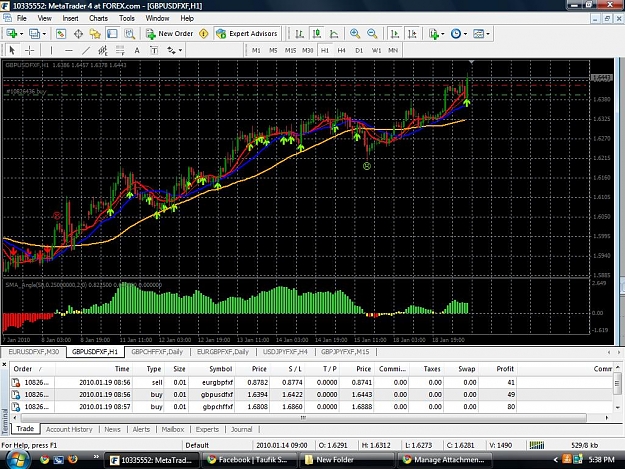Switch timeframe to M1
The image size is (625, 469).
(x=256, y=50)
